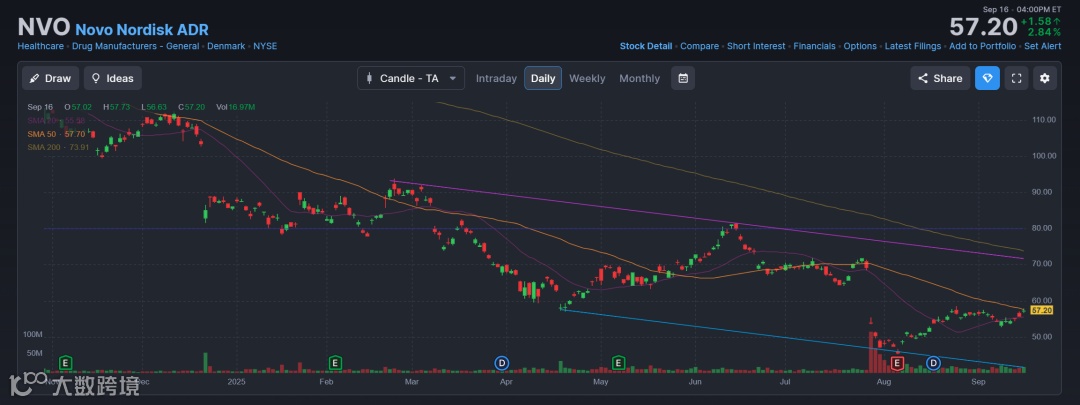1080x405 pixels.
Task: Open the Short Interest link
Action: pyautogui.click(x=756, y=46)
